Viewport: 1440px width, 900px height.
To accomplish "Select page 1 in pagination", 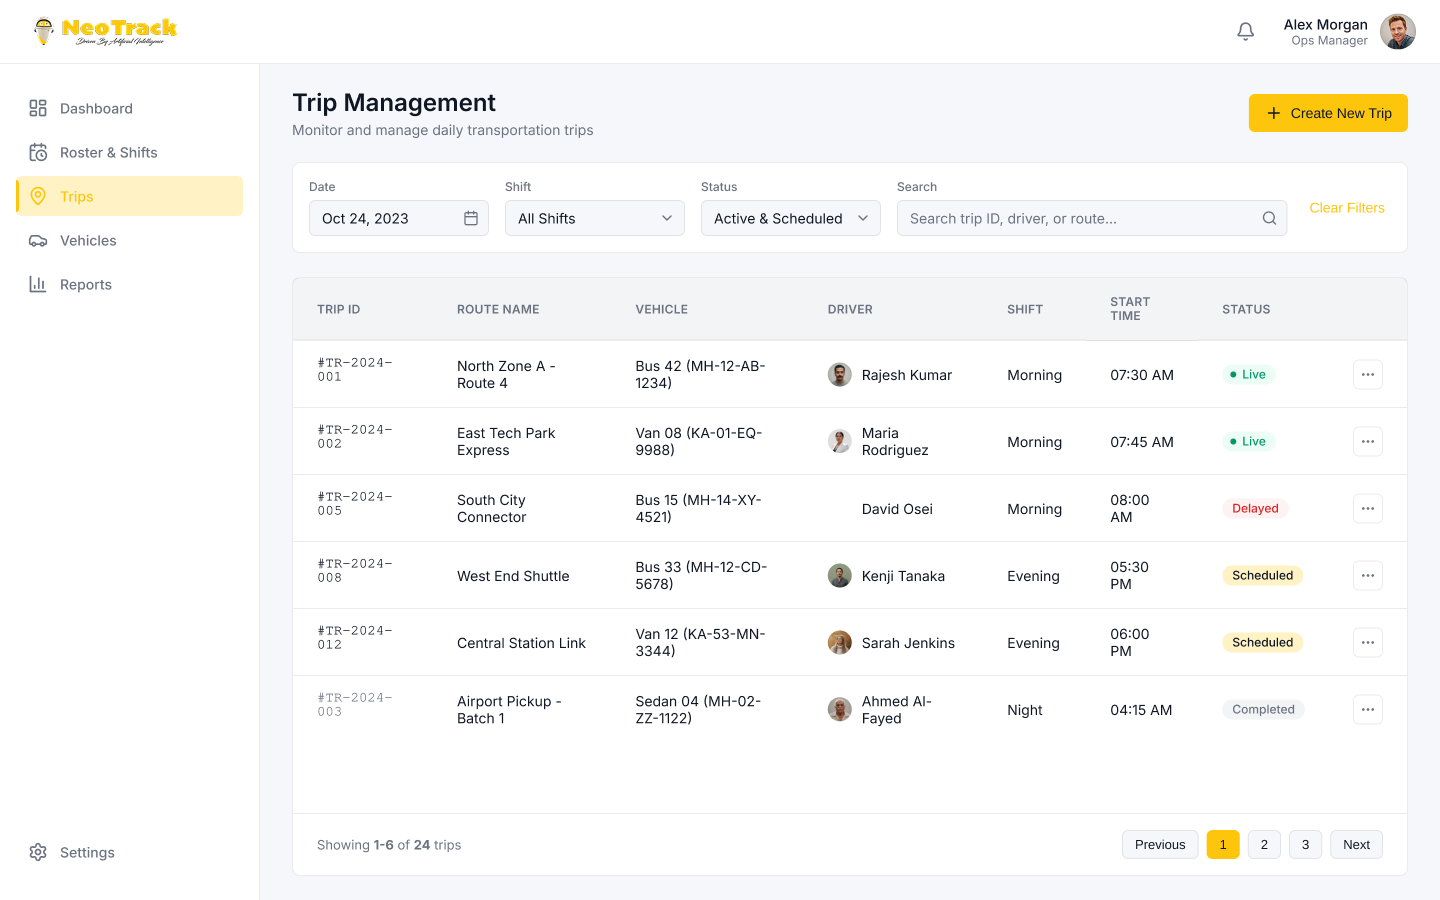I will pos(1223,845).
